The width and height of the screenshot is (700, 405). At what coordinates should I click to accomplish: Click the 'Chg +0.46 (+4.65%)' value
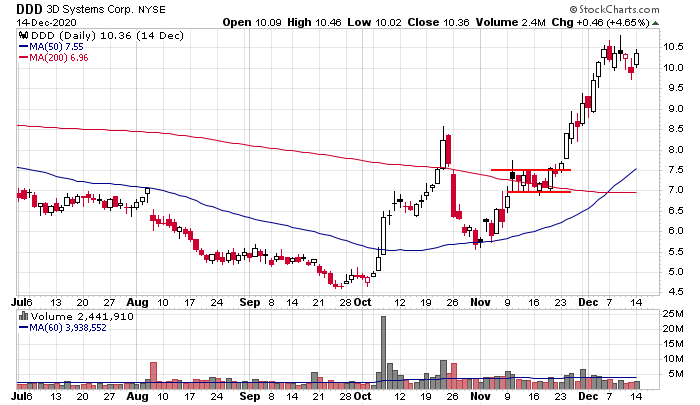(600, 22)
